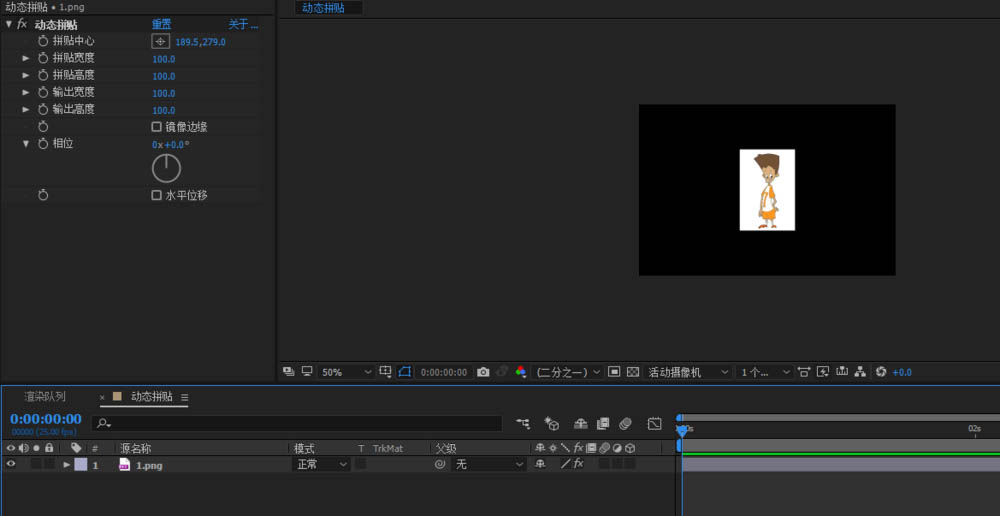Open the 1个 view layout dropdown
1000x516 pixels.
(x=764, y=372)
